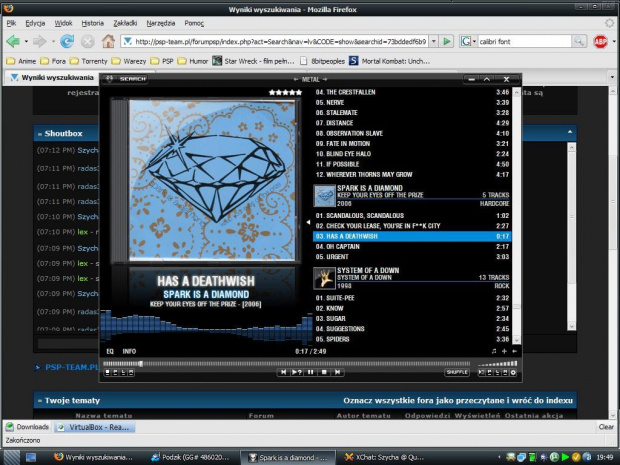Open the forward history dropdown arrow

click(x=53, y=41)
